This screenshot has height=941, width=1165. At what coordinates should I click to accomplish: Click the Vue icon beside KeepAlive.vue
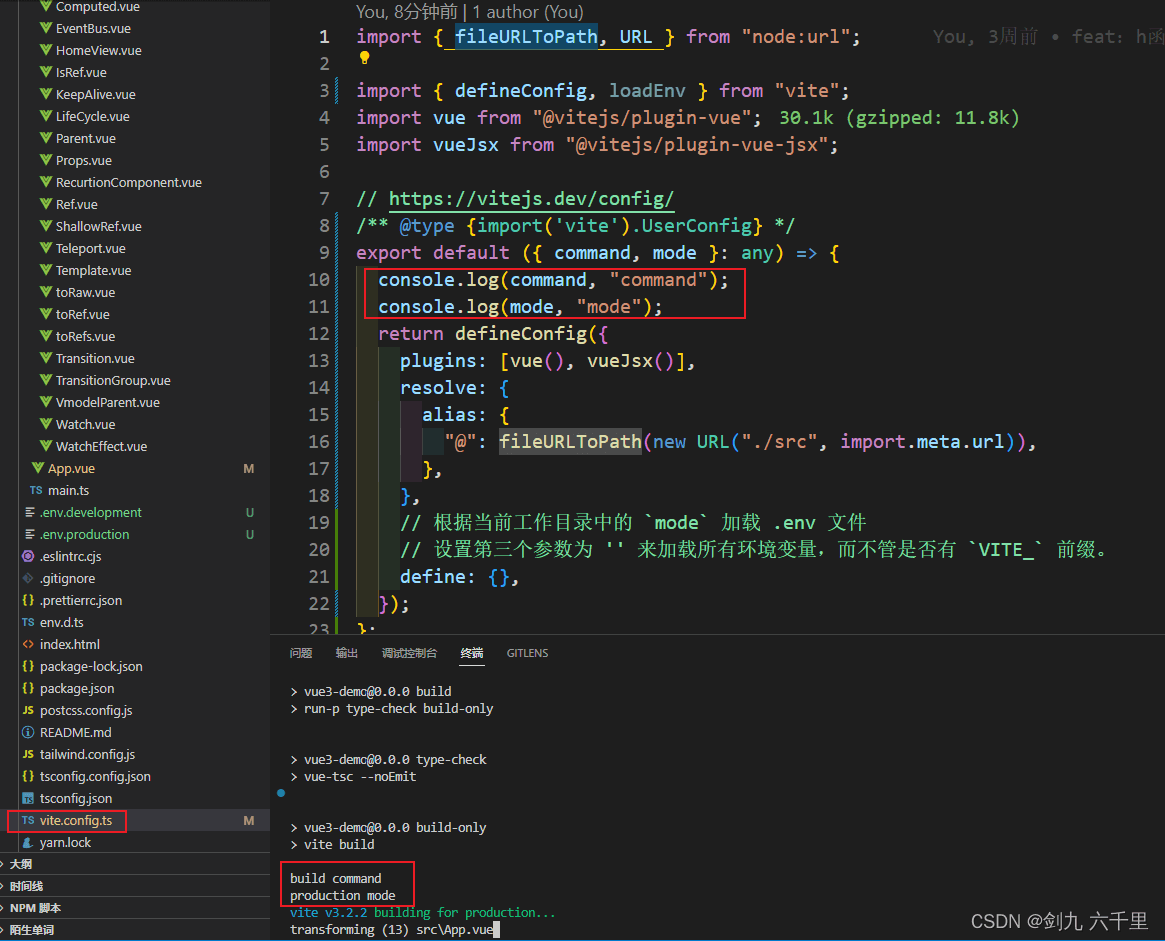click(x=46, y=94)
